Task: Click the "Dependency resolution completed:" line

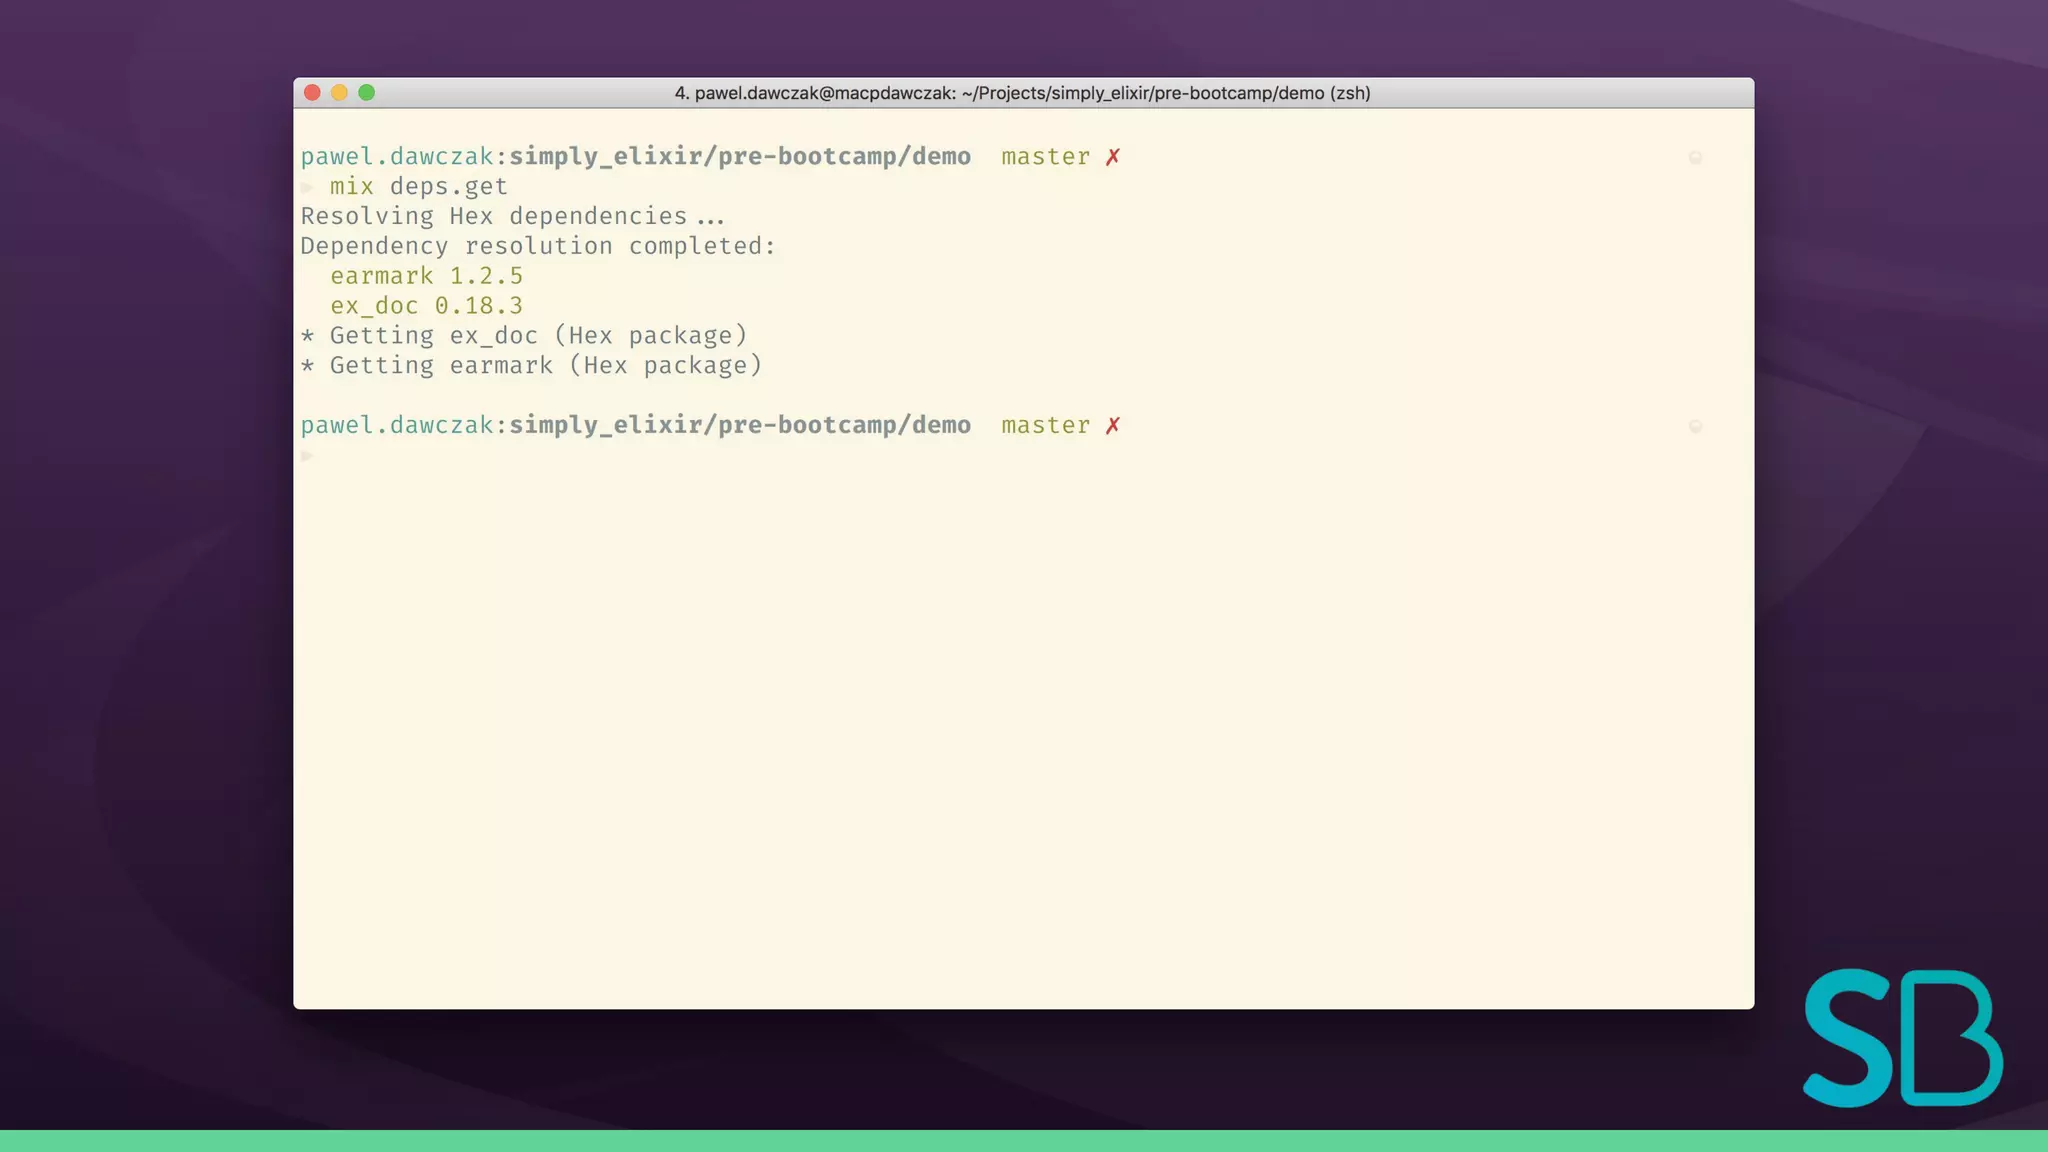Action: 538,247
